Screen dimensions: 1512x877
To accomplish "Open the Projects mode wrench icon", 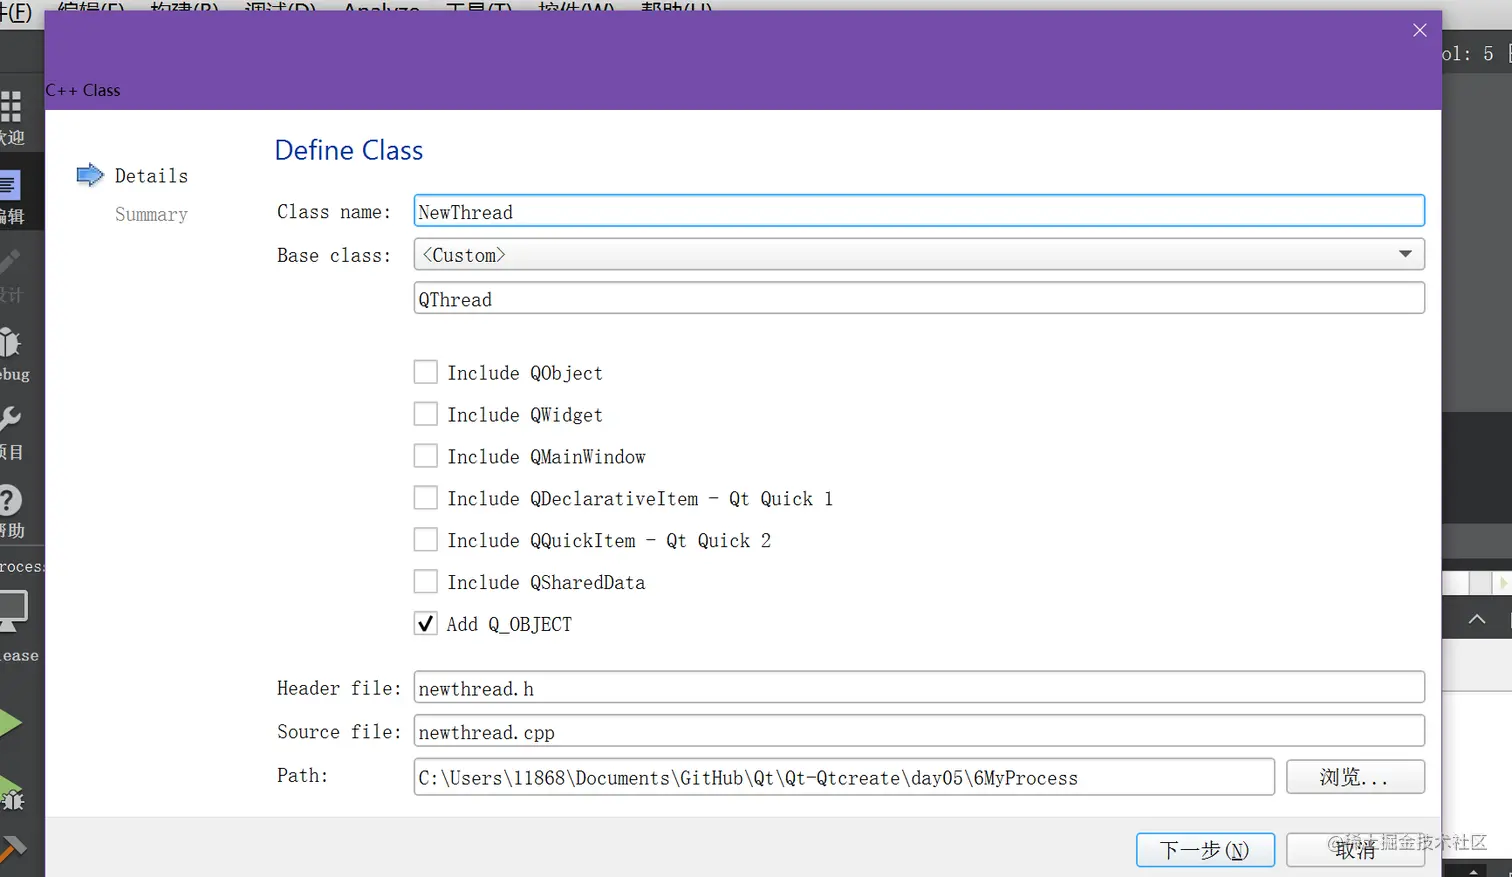I will 10,419.
